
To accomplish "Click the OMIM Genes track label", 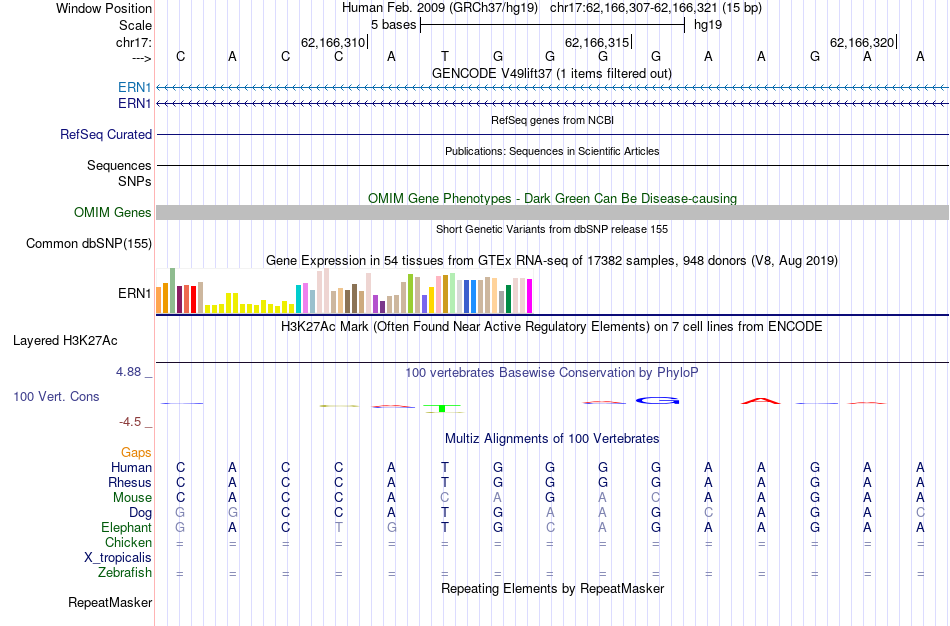I will (x=113, y=213).
